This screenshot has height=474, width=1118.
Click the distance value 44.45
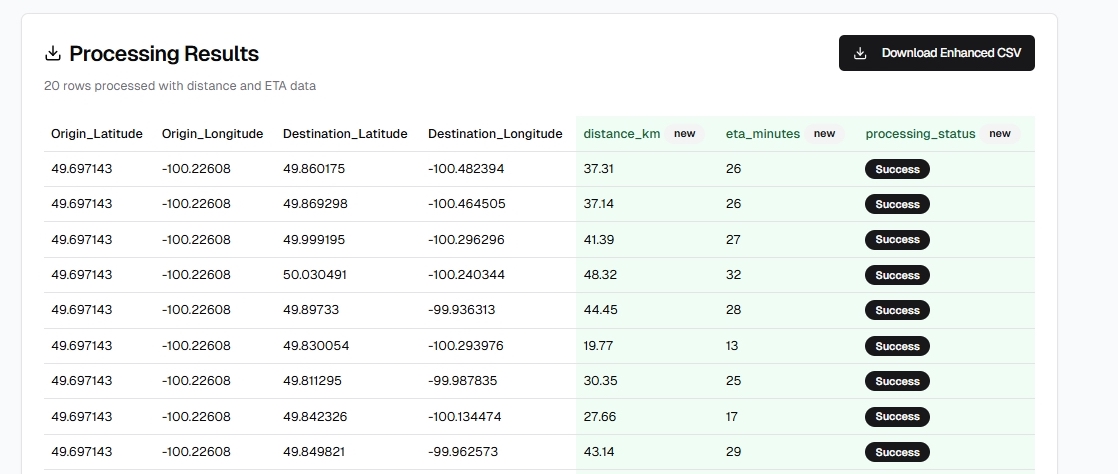tap(600, 310)
